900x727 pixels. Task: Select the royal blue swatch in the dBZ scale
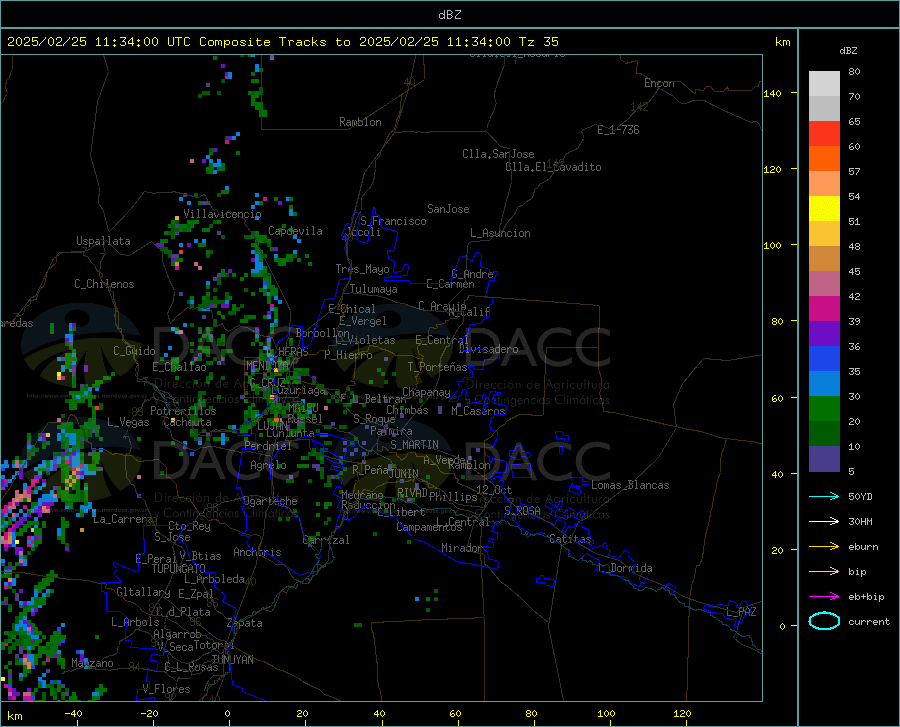pos(824,359)
